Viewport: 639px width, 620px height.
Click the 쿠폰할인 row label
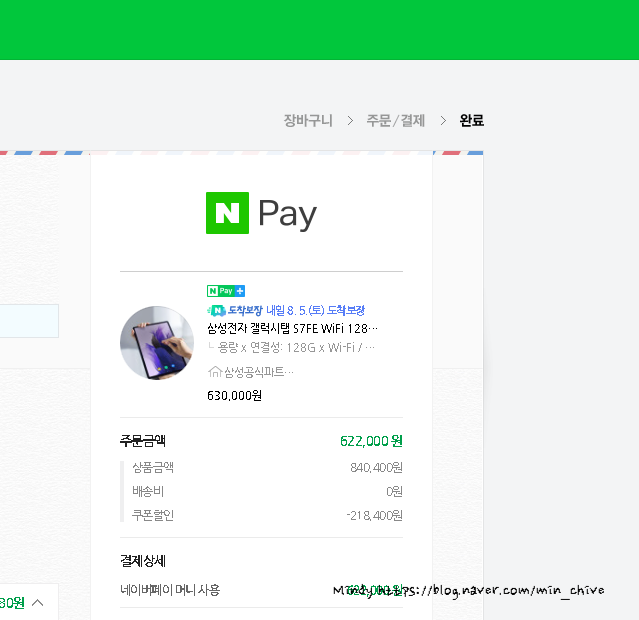click(x=153, y=515)
